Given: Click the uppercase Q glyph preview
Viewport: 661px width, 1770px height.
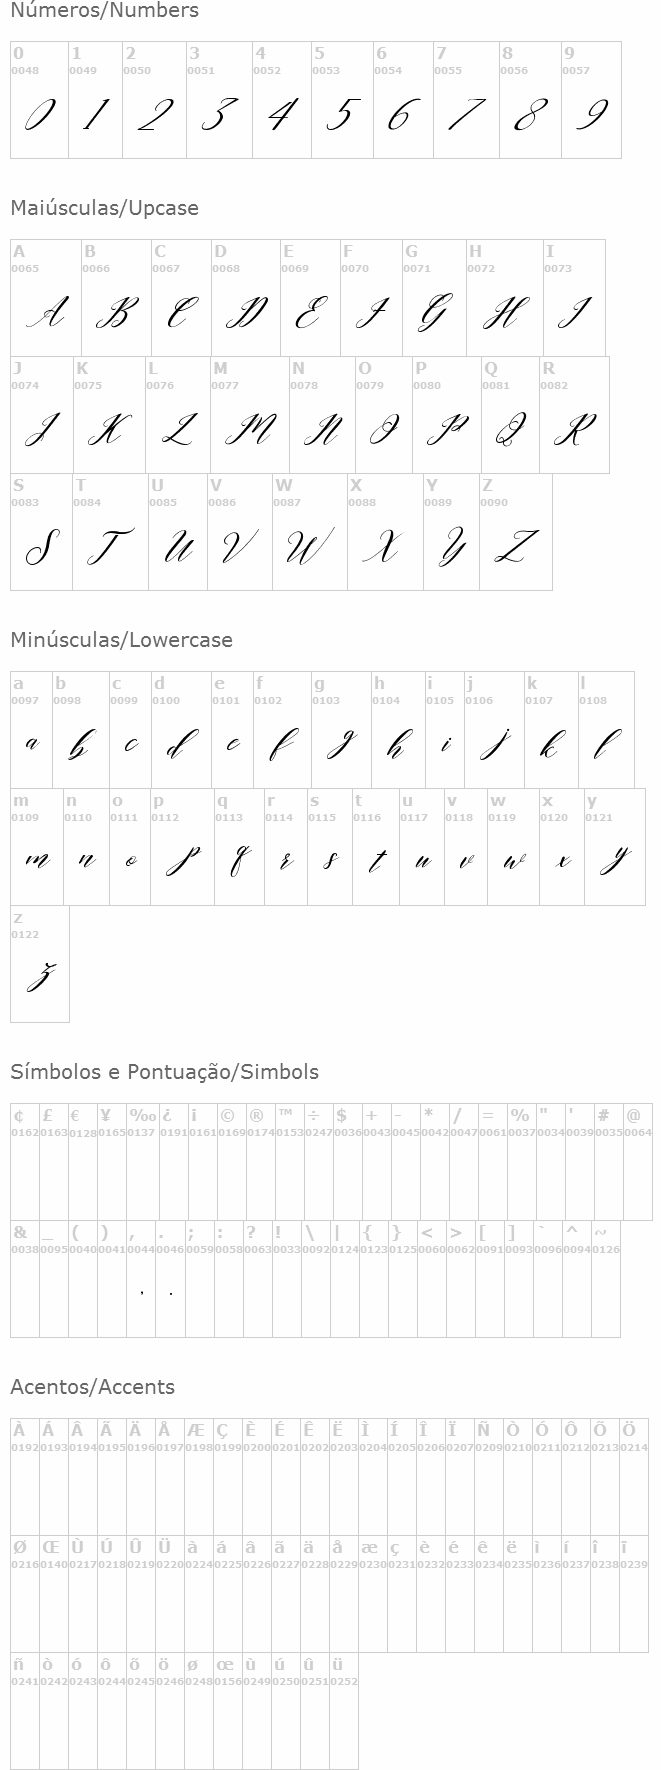Looking at the screenshot, I should tap(510, 431).
